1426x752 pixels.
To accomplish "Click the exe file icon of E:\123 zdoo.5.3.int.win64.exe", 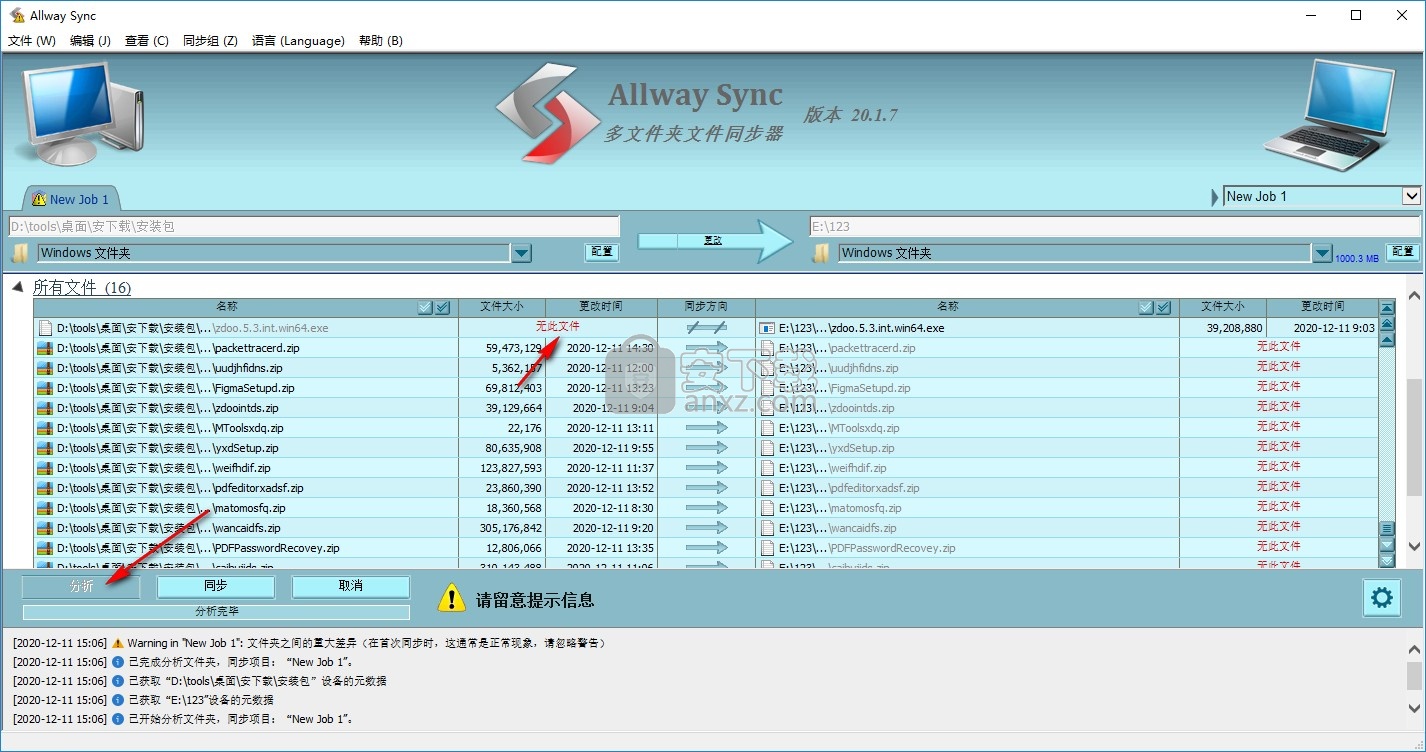I will click(x=767, y=328).
